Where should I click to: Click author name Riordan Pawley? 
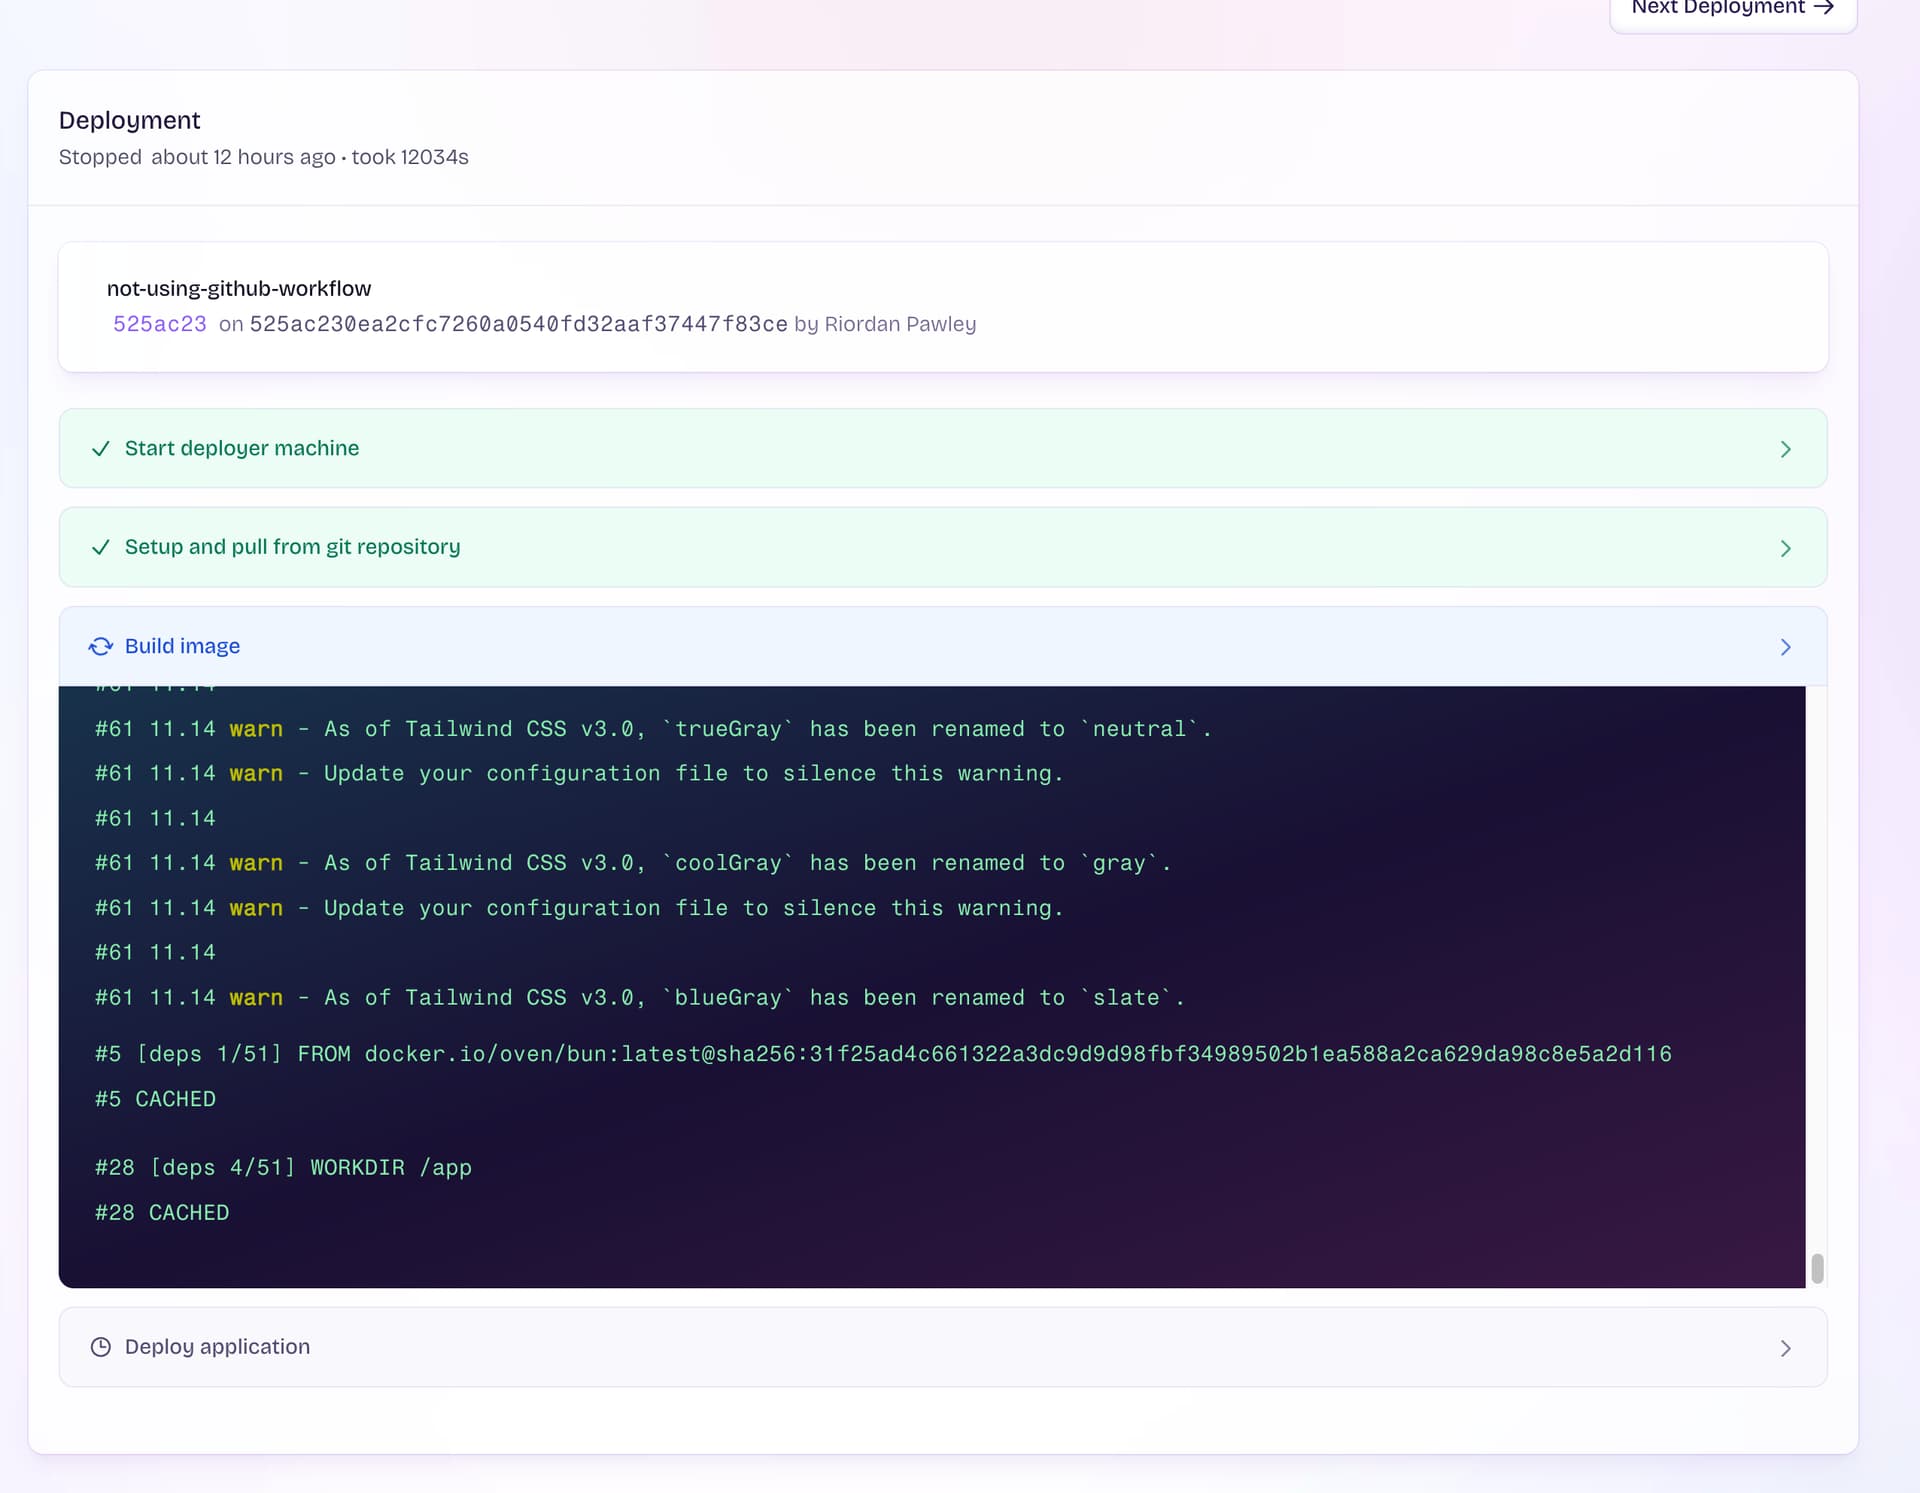pos(900,324)
